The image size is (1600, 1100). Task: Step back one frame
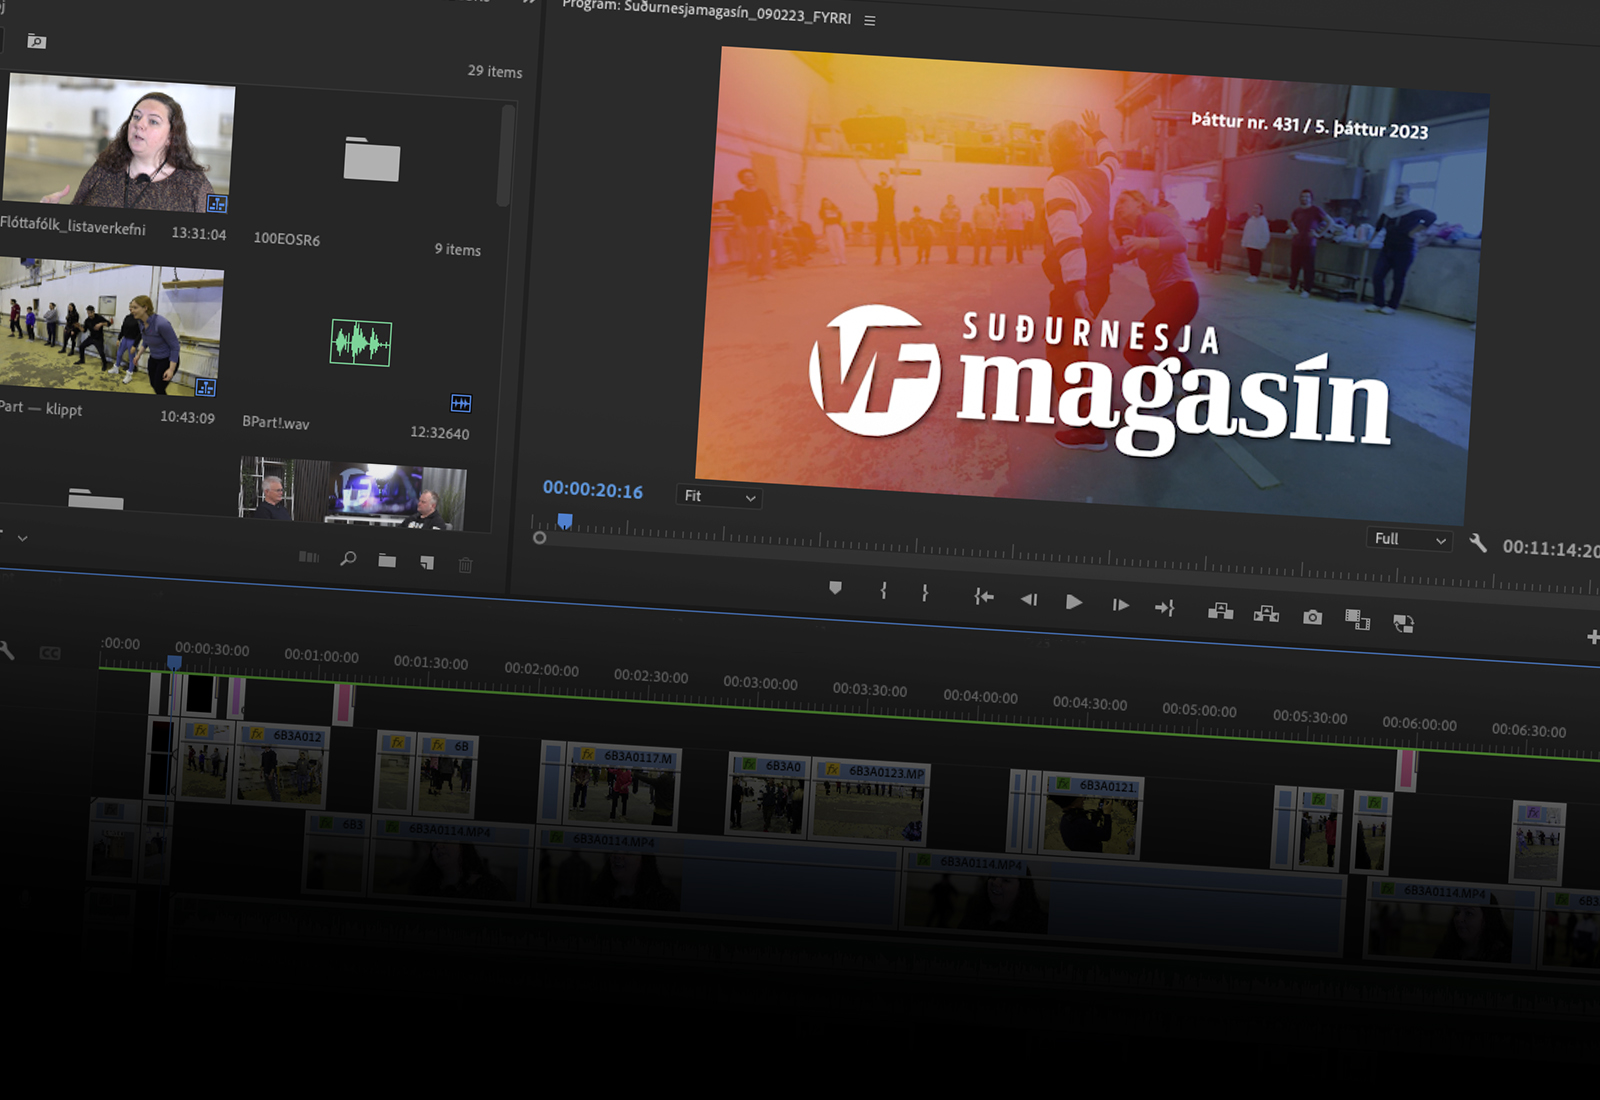point(1028,599)
